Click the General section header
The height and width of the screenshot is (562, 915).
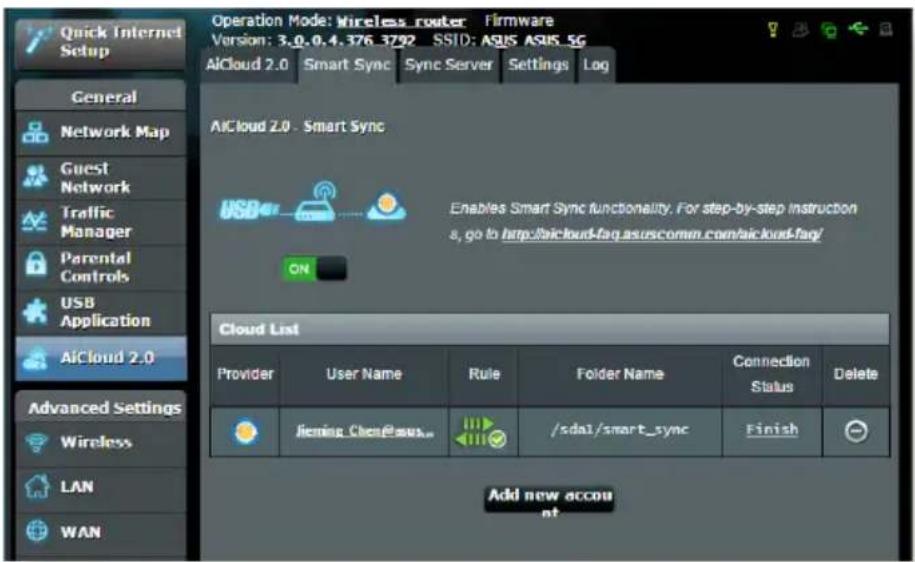[x=101, y=97]
